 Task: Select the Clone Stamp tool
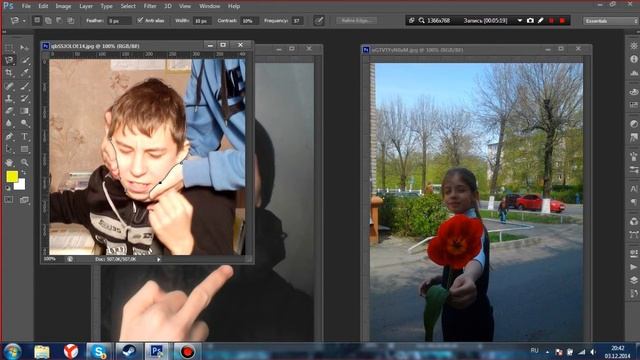point(9,98)
